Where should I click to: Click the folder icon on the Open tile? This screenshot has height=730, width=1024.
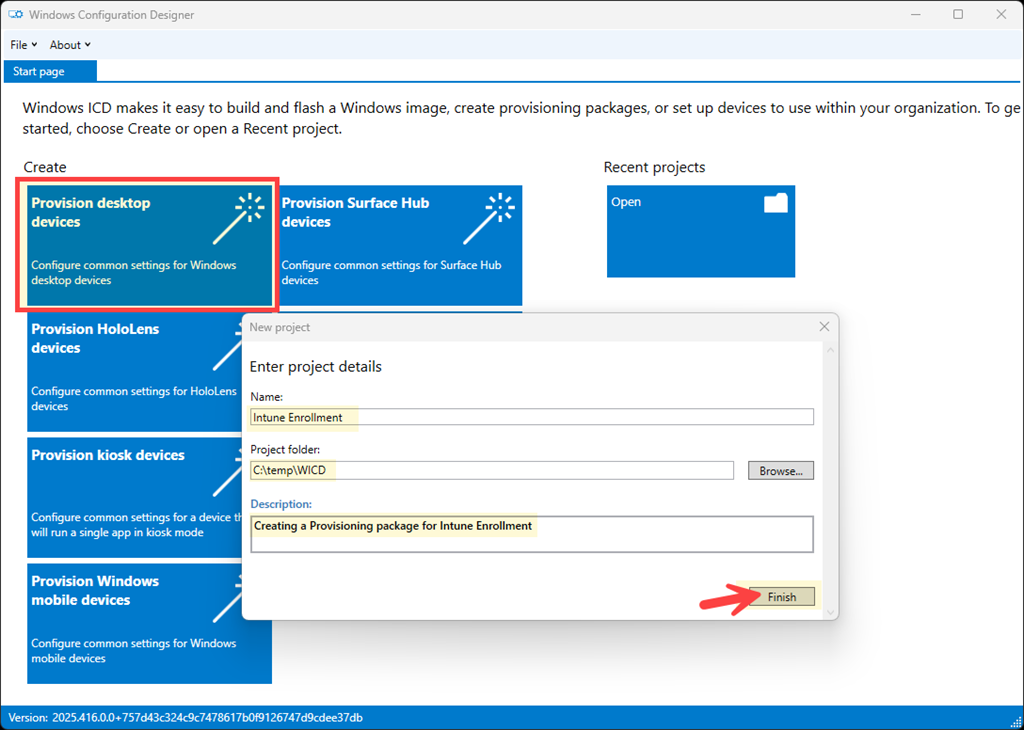(776, 203)
